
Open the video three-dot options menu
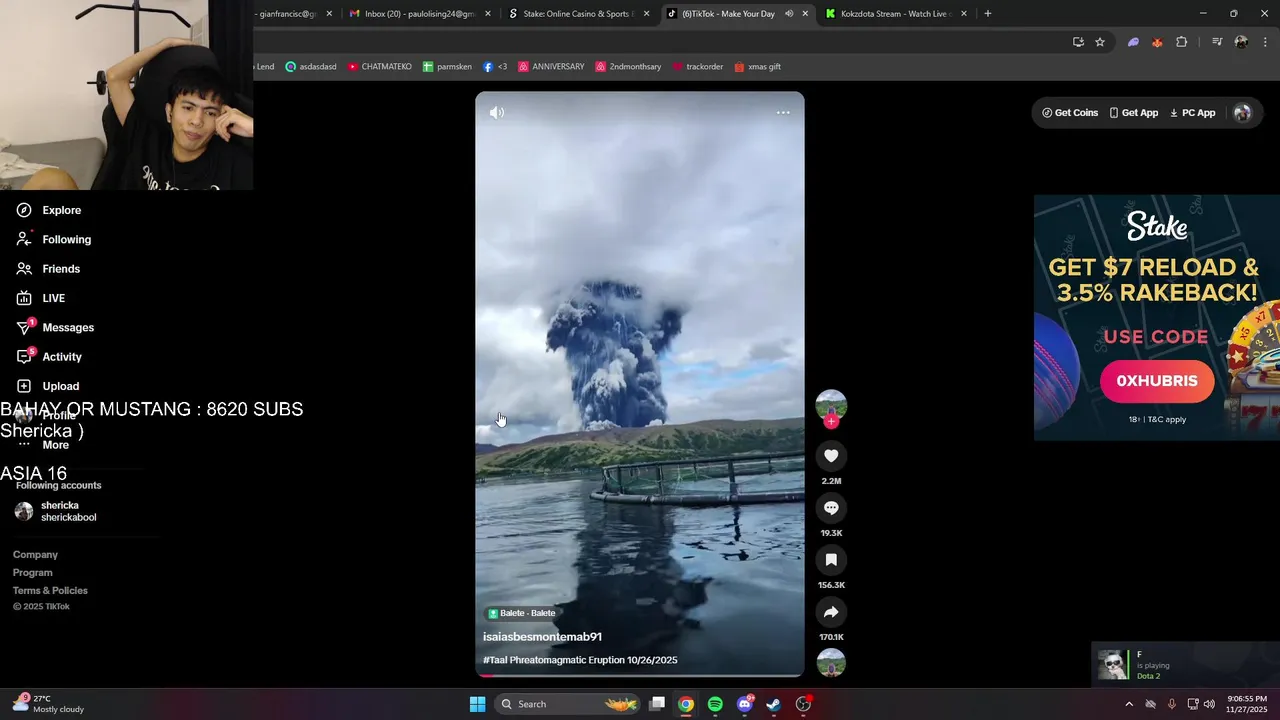pos(783,113)
